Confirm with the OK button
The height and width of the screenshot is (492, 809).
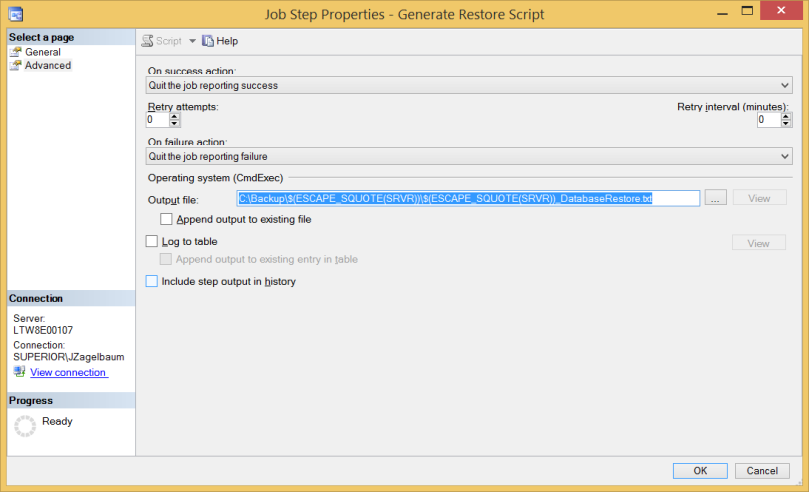[x=700, y=471]
